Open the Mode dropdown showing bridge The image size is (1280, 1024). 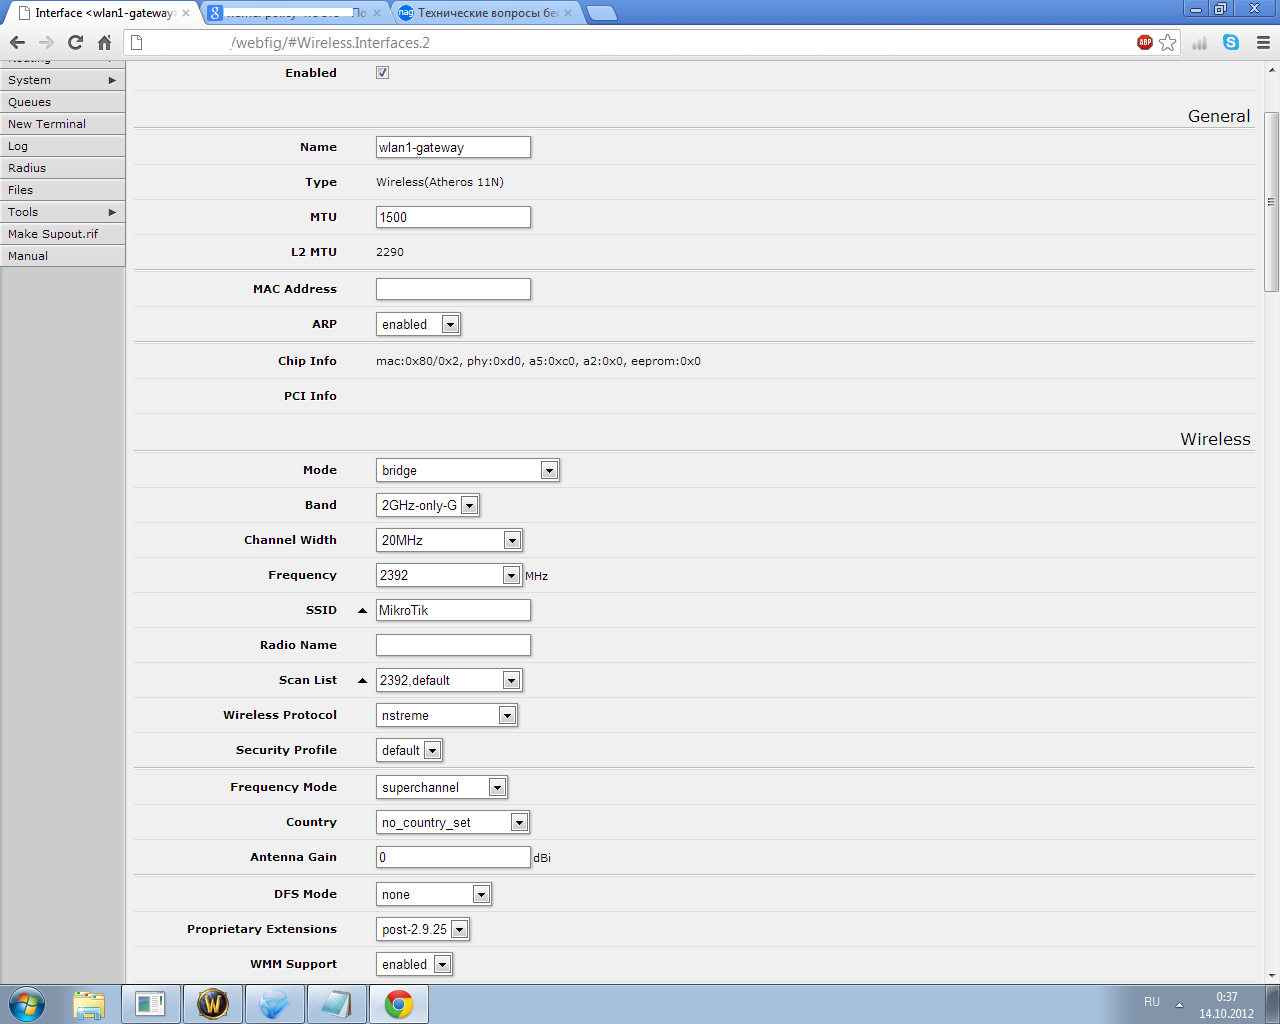tap(467, 470)
